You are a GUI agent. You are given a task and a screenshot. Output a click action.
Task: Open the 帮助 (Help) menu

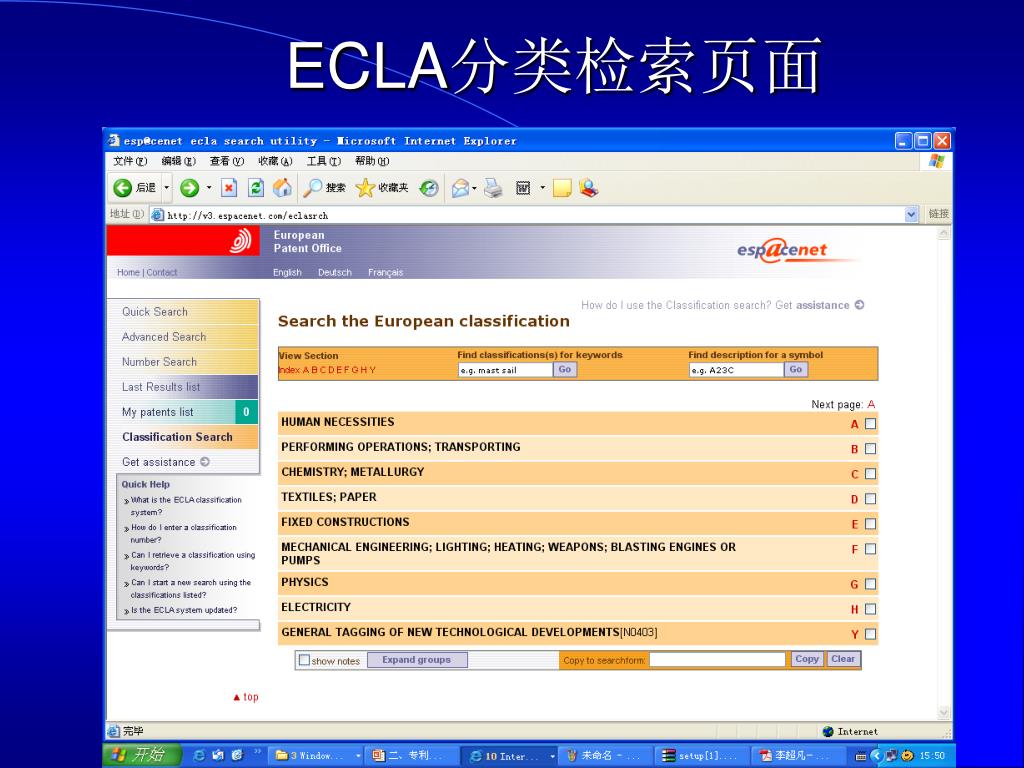coord(372,161)
